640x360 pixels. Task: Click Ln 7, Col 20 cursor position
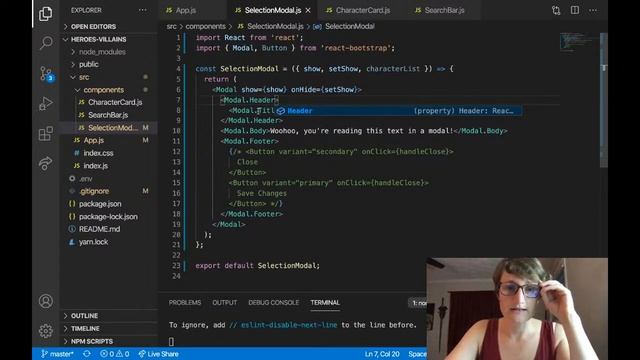point(382,354)
